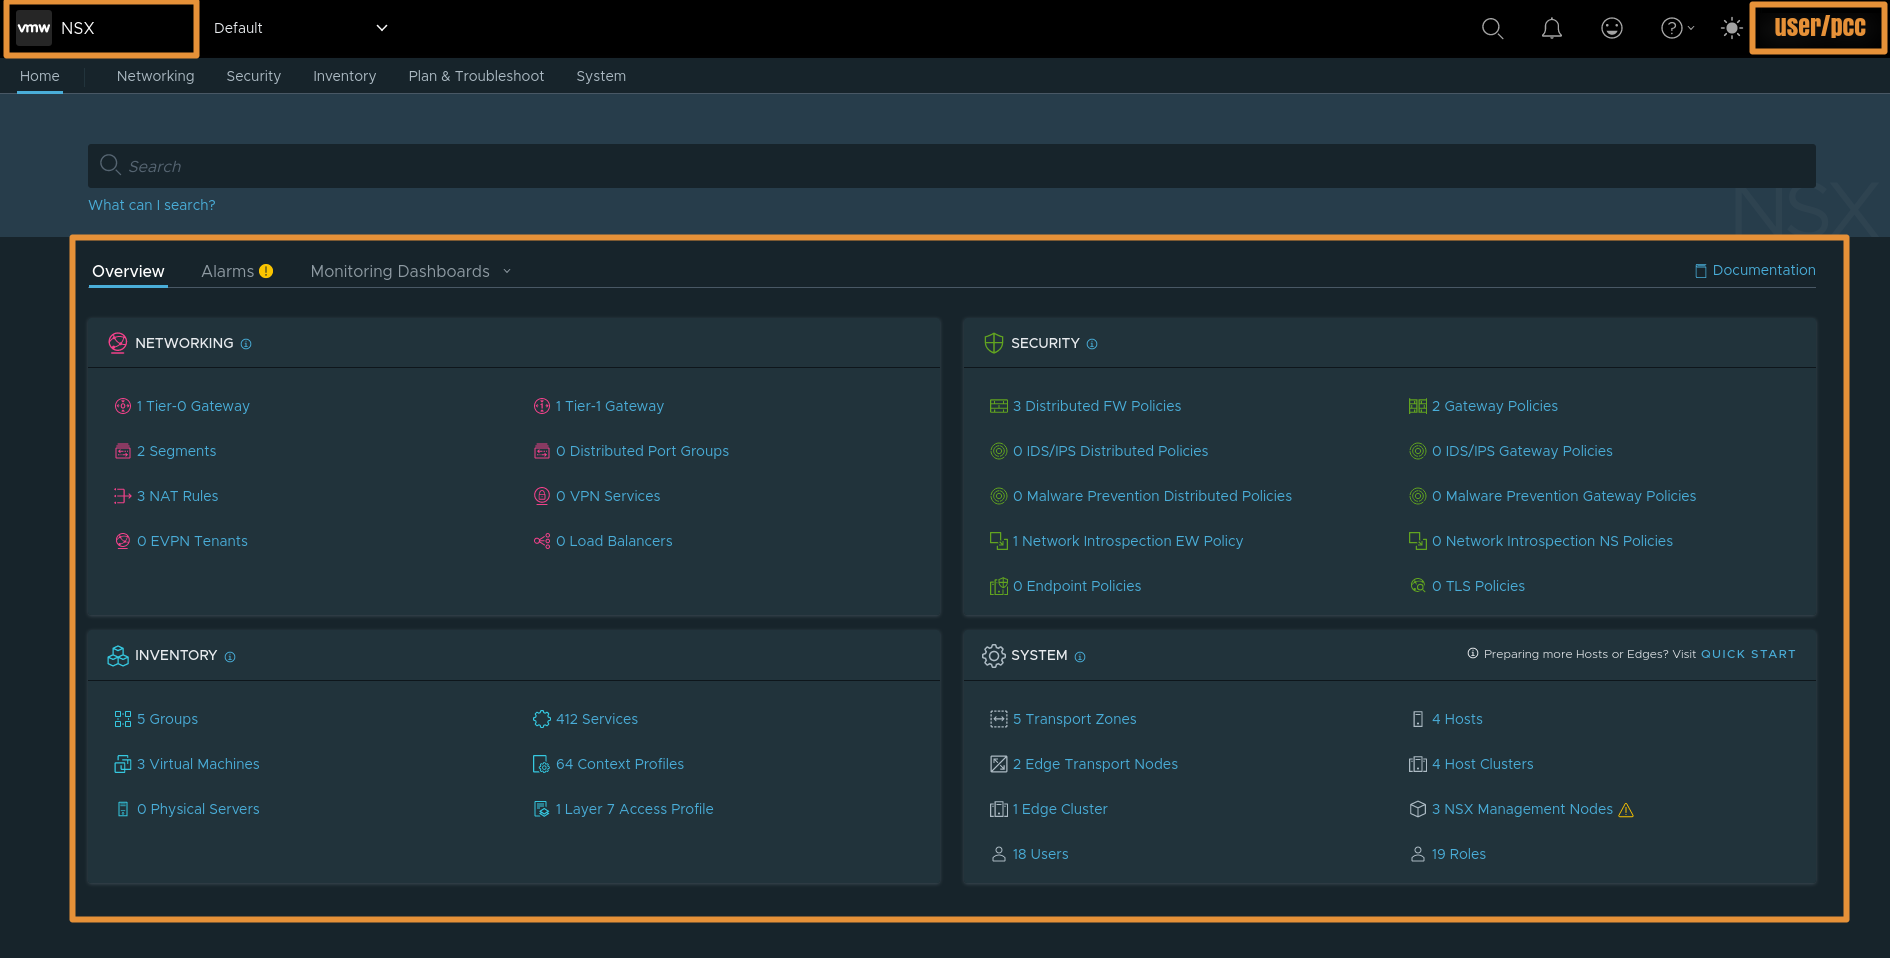Viewport: 1890px width, 958px height.
Task: Open the Alarms tab
Action: coord(227,271)
